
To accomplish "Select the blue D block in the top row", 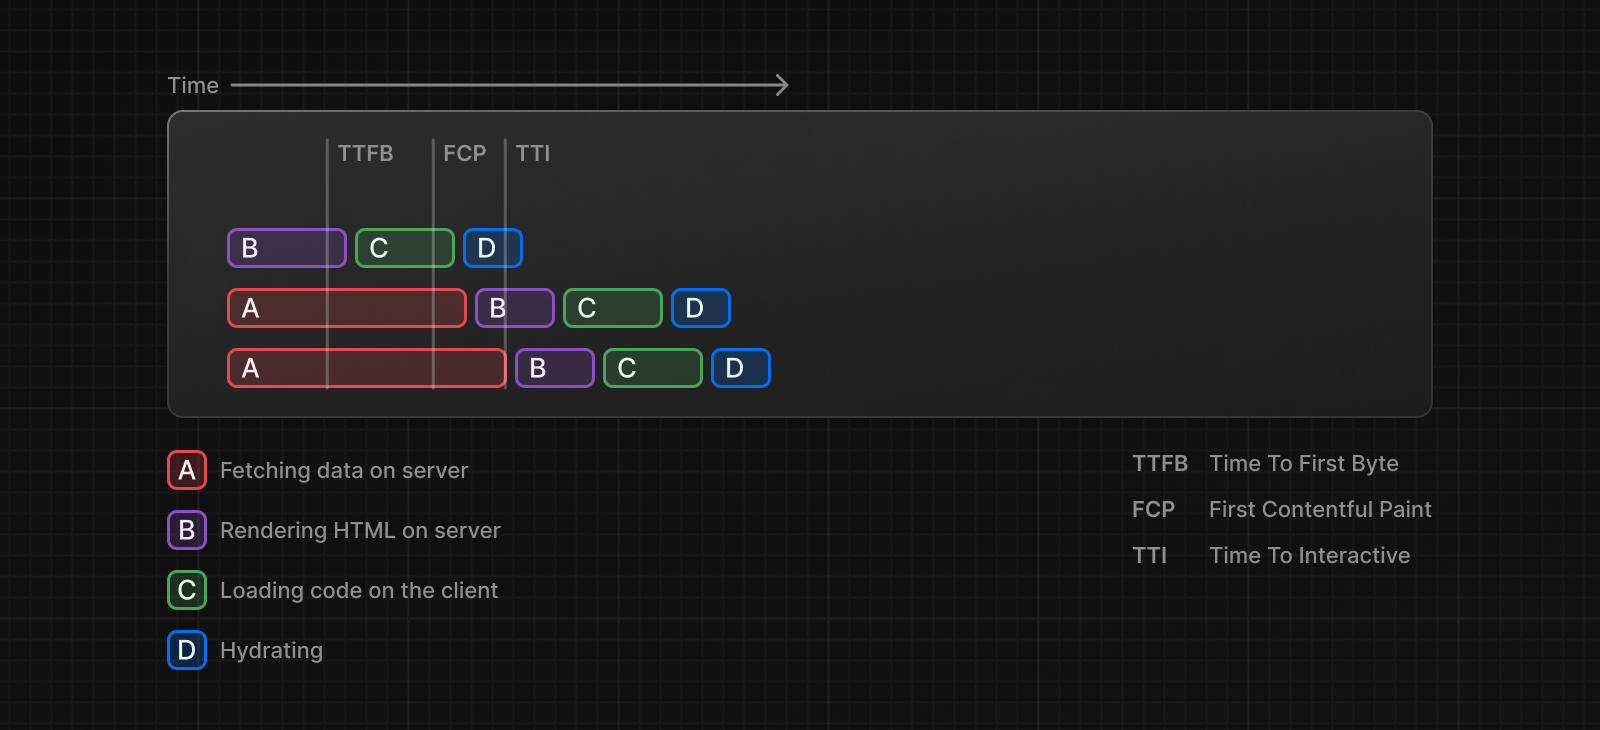I will click(492, 248).
